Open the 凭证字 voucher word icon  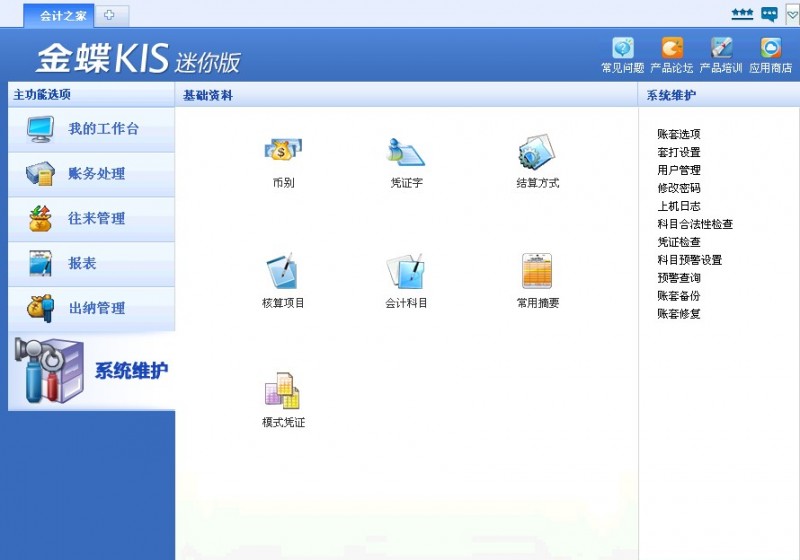pyautogui.click(x=406, y=152)
